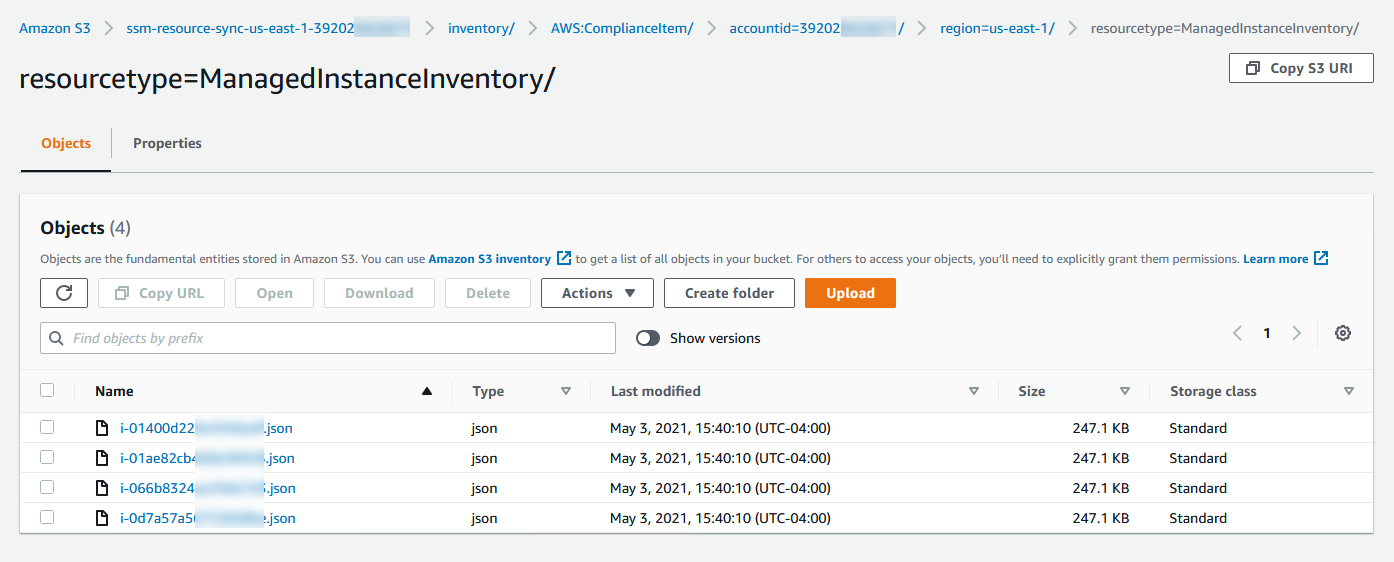Click the refresh objects icon button

coord(64,293)
